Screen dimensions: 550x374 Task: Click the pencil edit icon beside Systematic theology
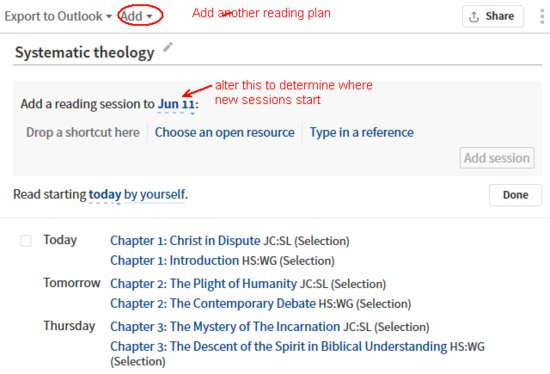click(168, 47)
